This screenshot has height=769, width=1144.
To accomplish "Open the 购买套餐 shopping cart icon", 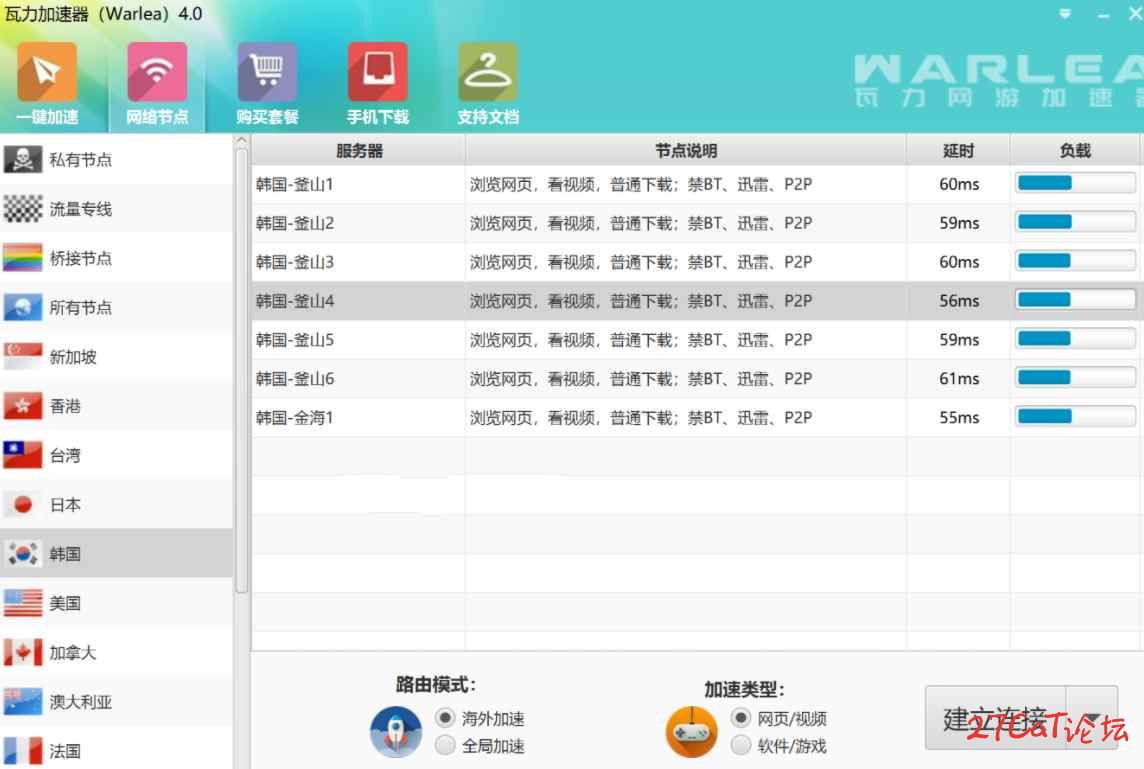I will [x=267, y=72].
